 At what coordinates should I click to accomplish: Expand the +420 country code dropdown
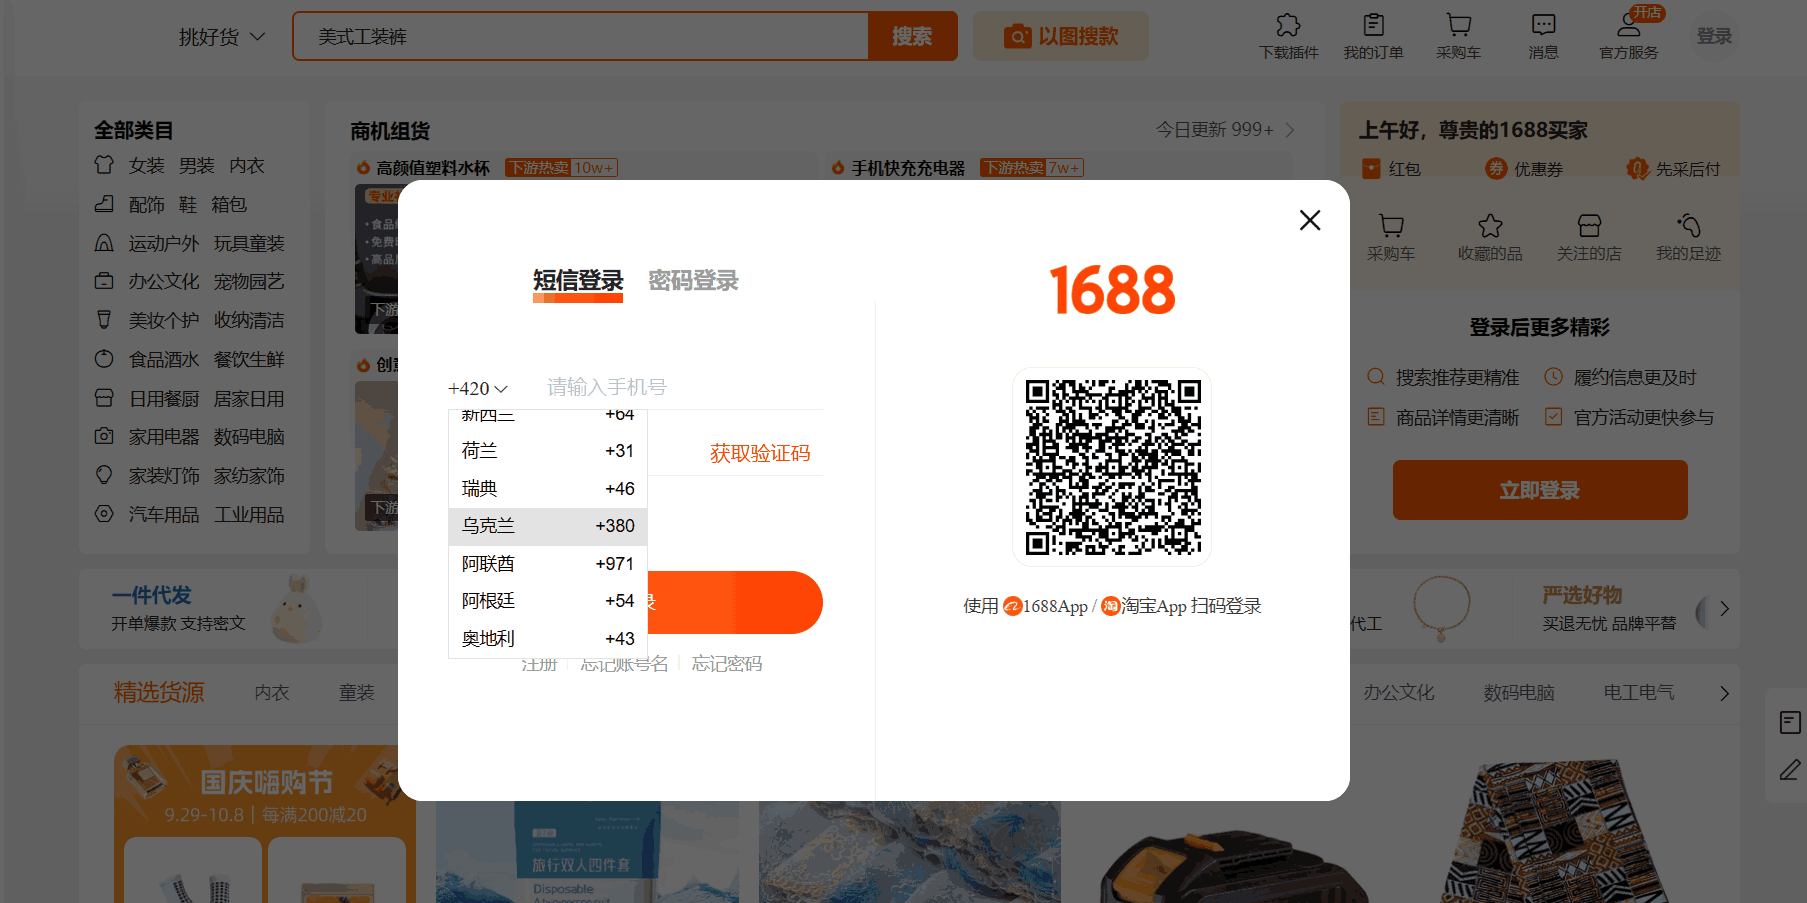click(478, 388)
